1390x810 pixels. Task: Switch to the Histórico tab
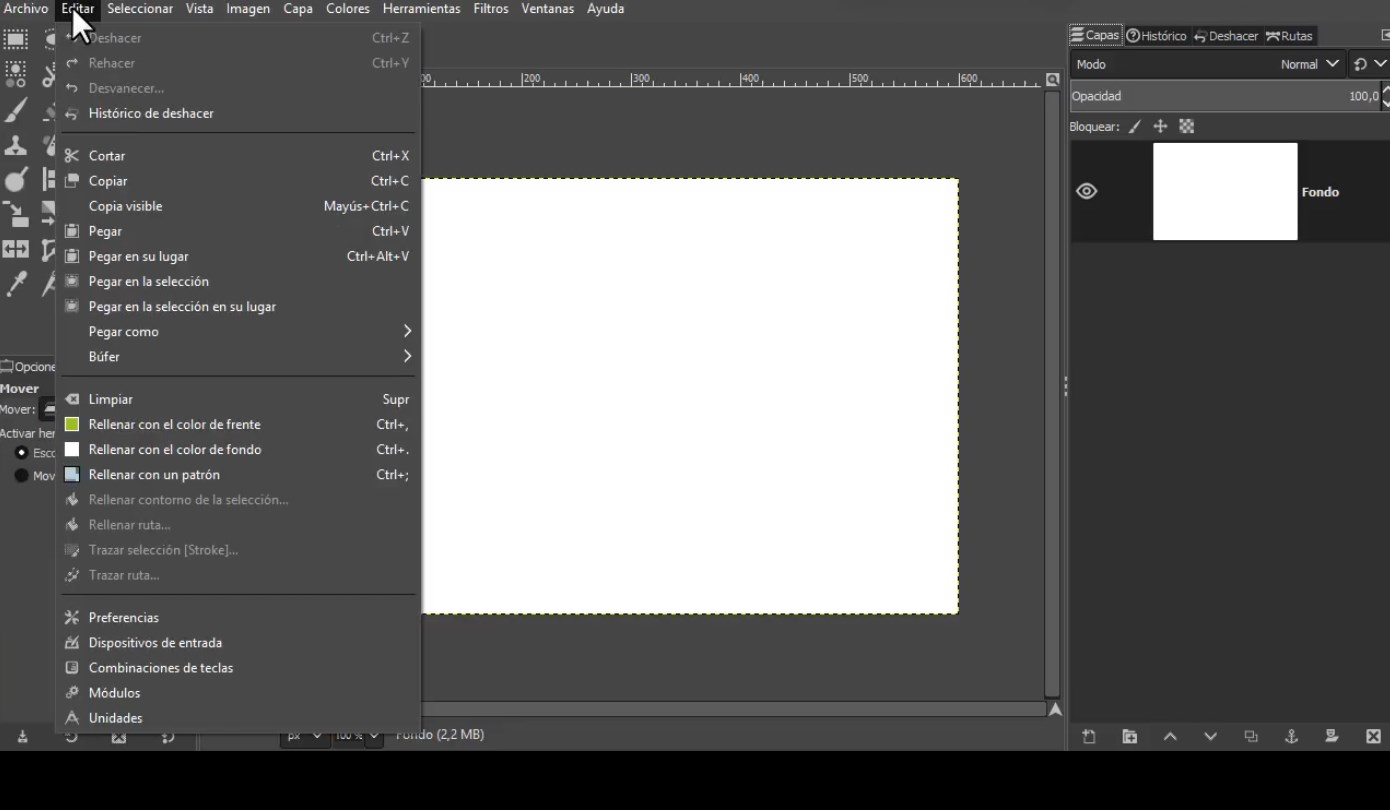click(x=1157, y=36)
